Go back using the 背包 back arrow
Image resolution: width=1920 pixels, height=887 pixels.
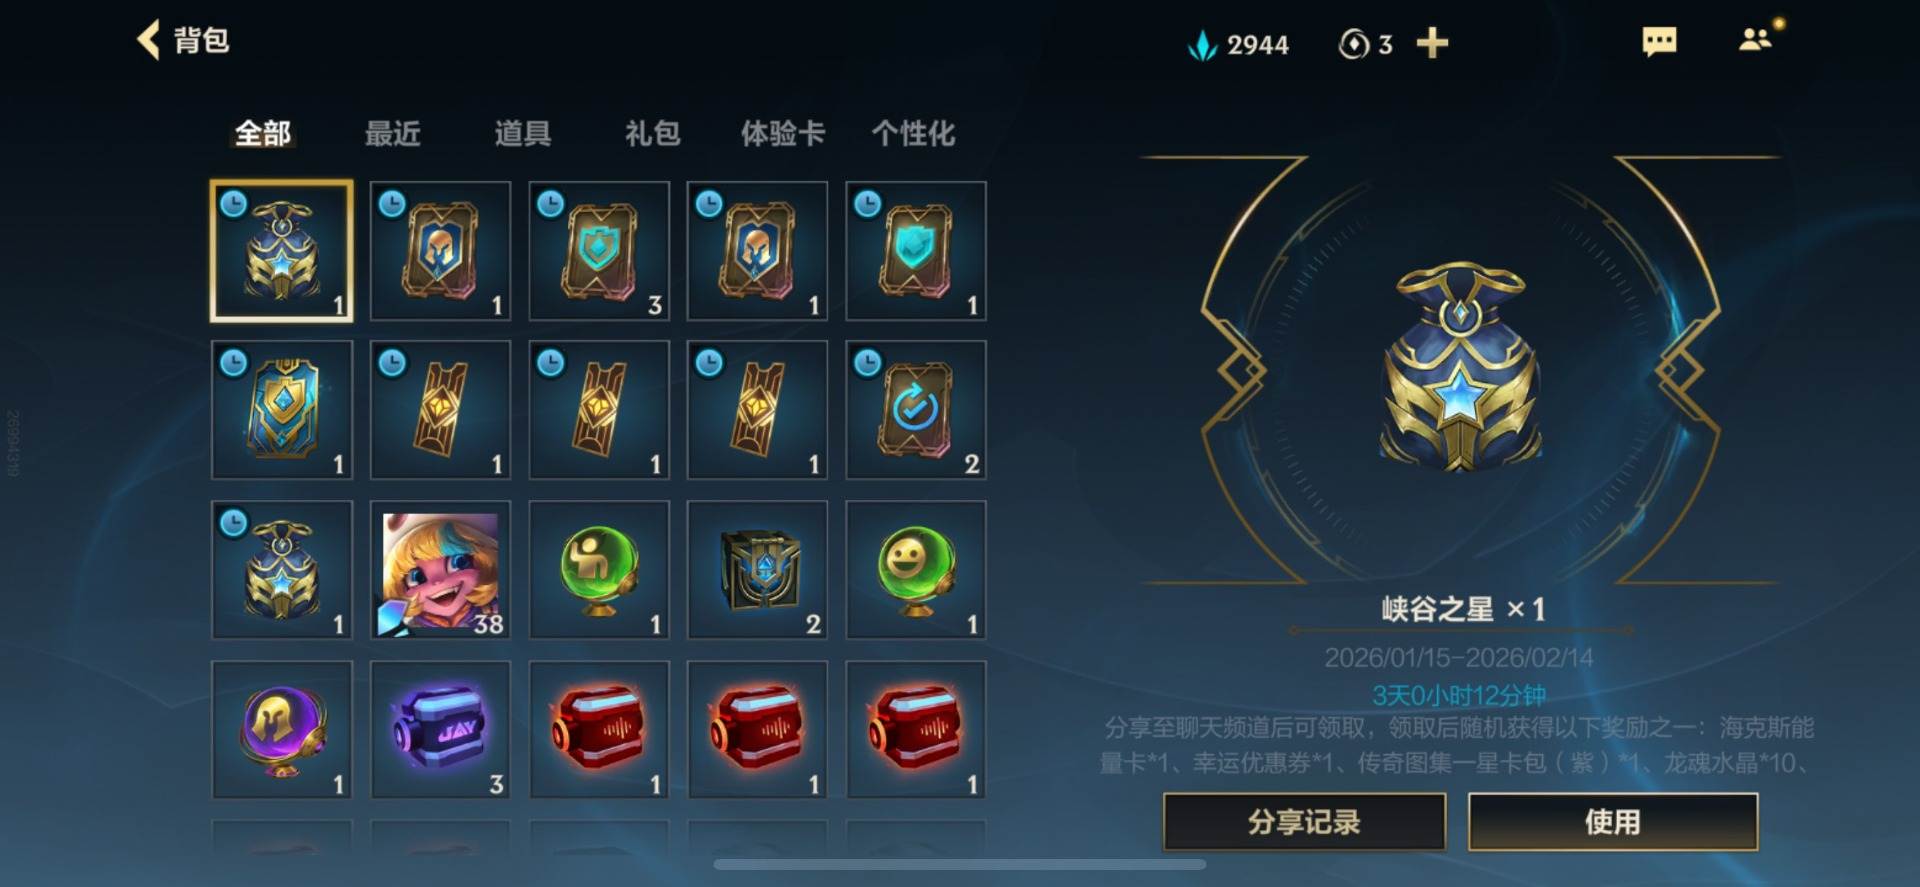click(x=149, y=40)
